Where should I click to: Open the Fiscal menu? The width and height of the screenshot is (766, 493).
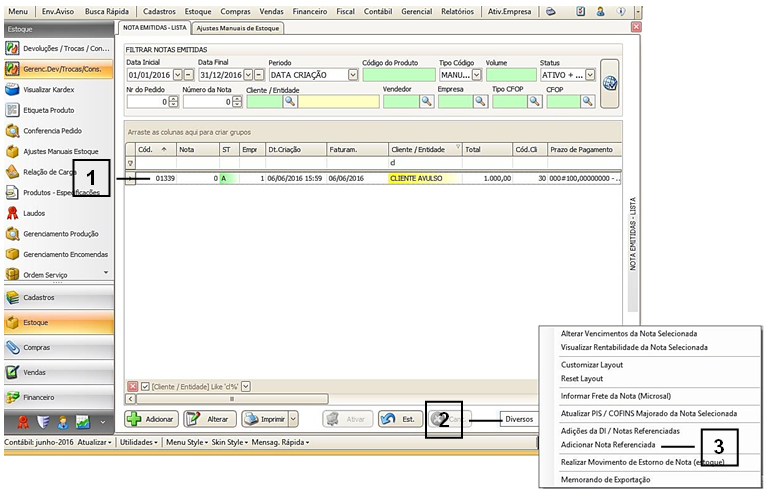pos(345,10)
